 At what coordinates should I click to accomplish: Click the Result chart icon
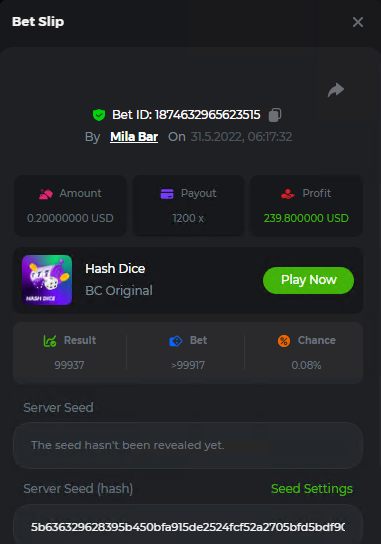point(50,341)
